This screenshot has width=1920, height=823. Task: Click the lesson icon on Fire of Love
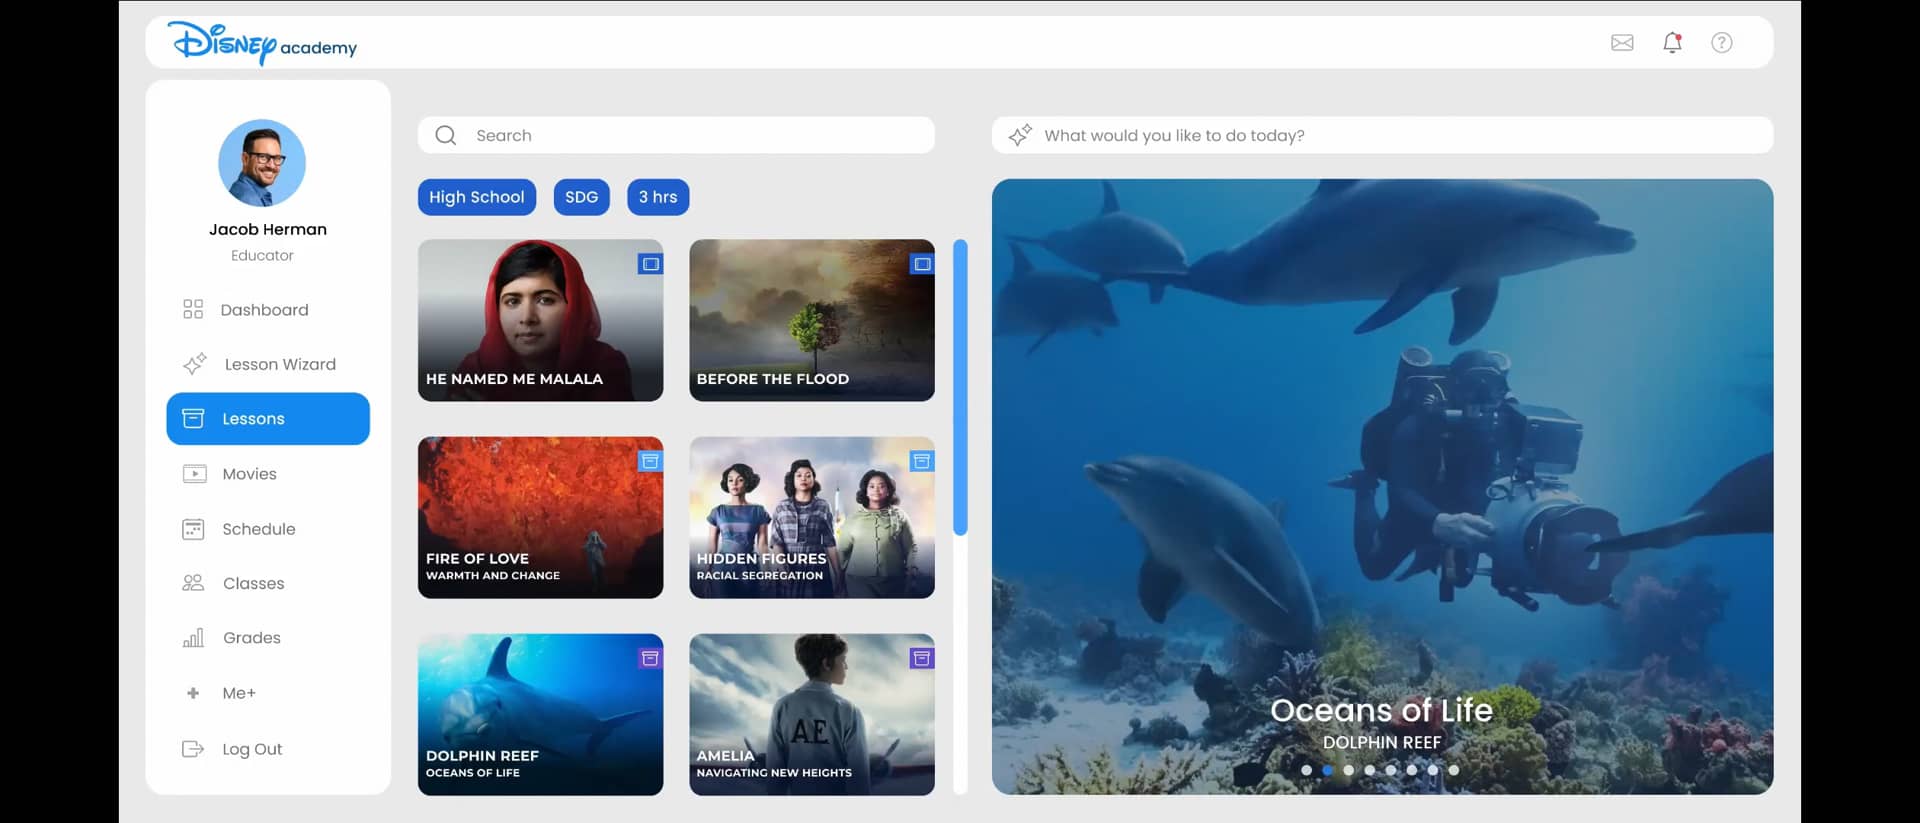pyautogui.click(x=650, y=461)
